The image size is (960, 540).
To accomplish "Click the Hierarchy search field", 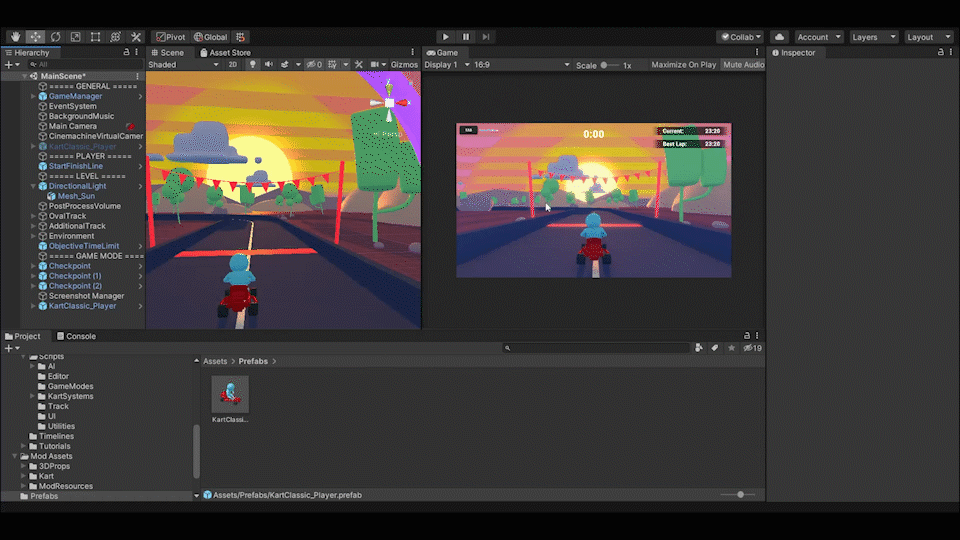I will [85, 64].
